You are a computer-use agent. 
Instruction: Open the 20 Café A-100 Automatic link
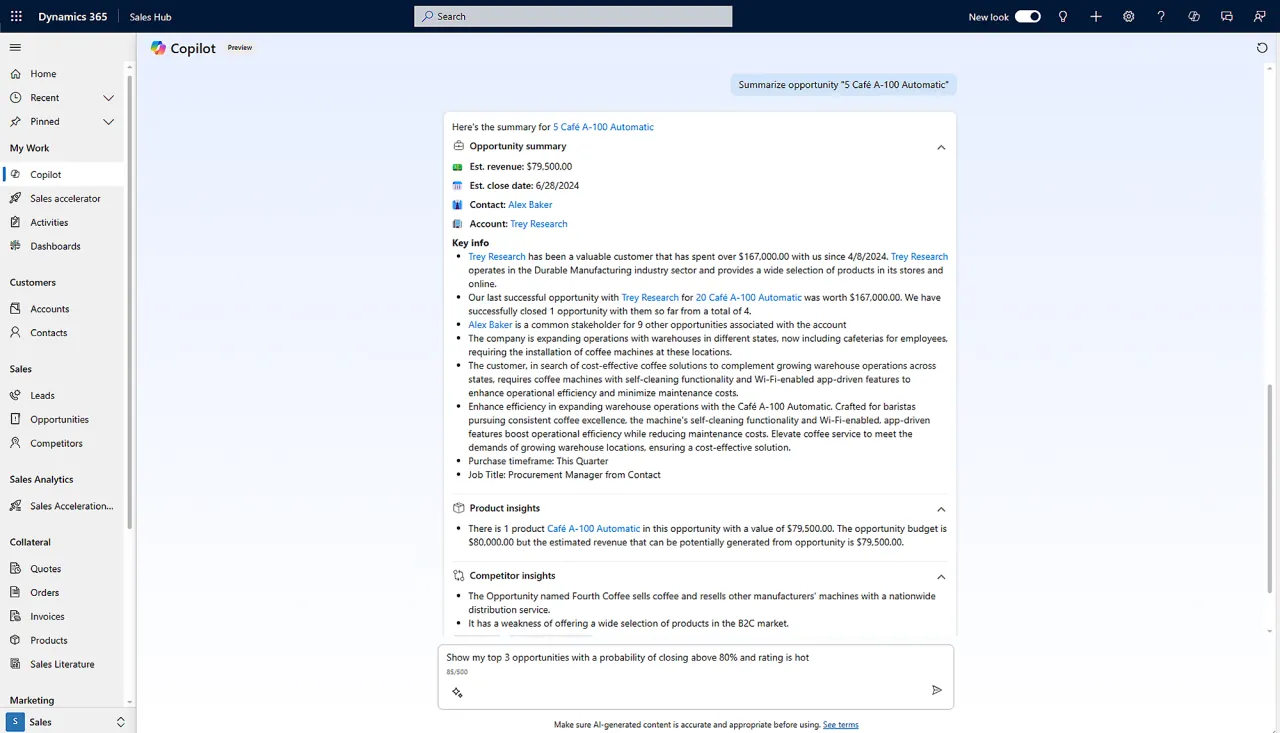tap(748, 298)
